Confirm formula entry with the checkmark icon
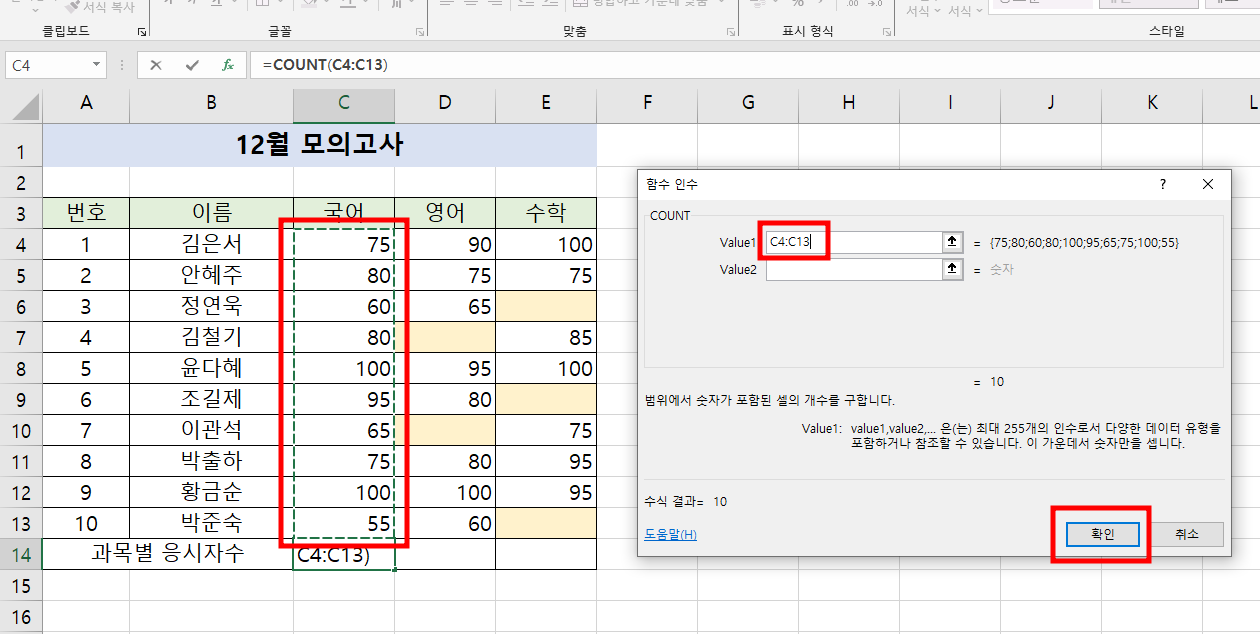This screenshot has height=634, width=1260. 192,65
